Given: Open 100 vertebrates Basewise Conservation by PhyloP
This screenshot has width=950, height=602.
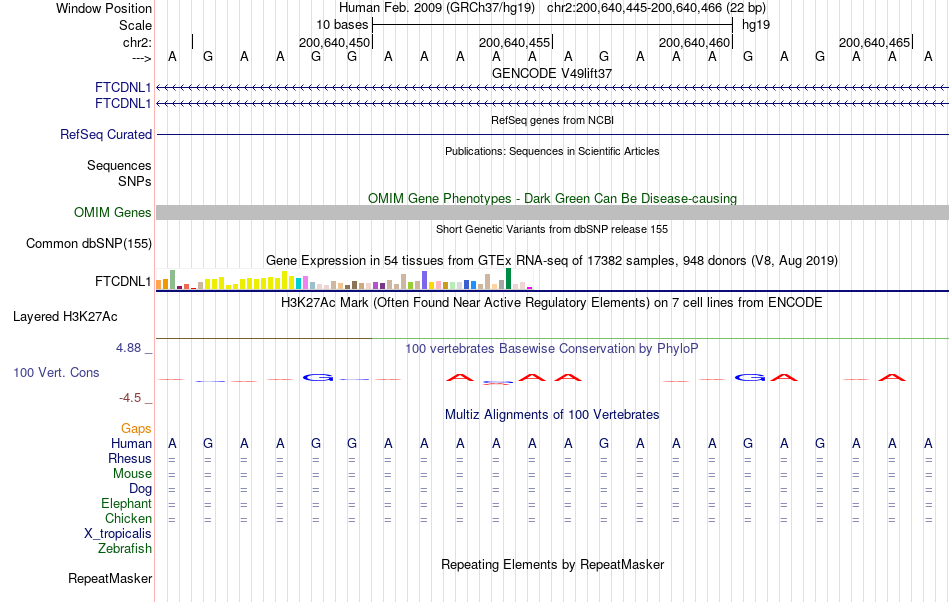Looking at the screenshot, I should click(552, 349).
